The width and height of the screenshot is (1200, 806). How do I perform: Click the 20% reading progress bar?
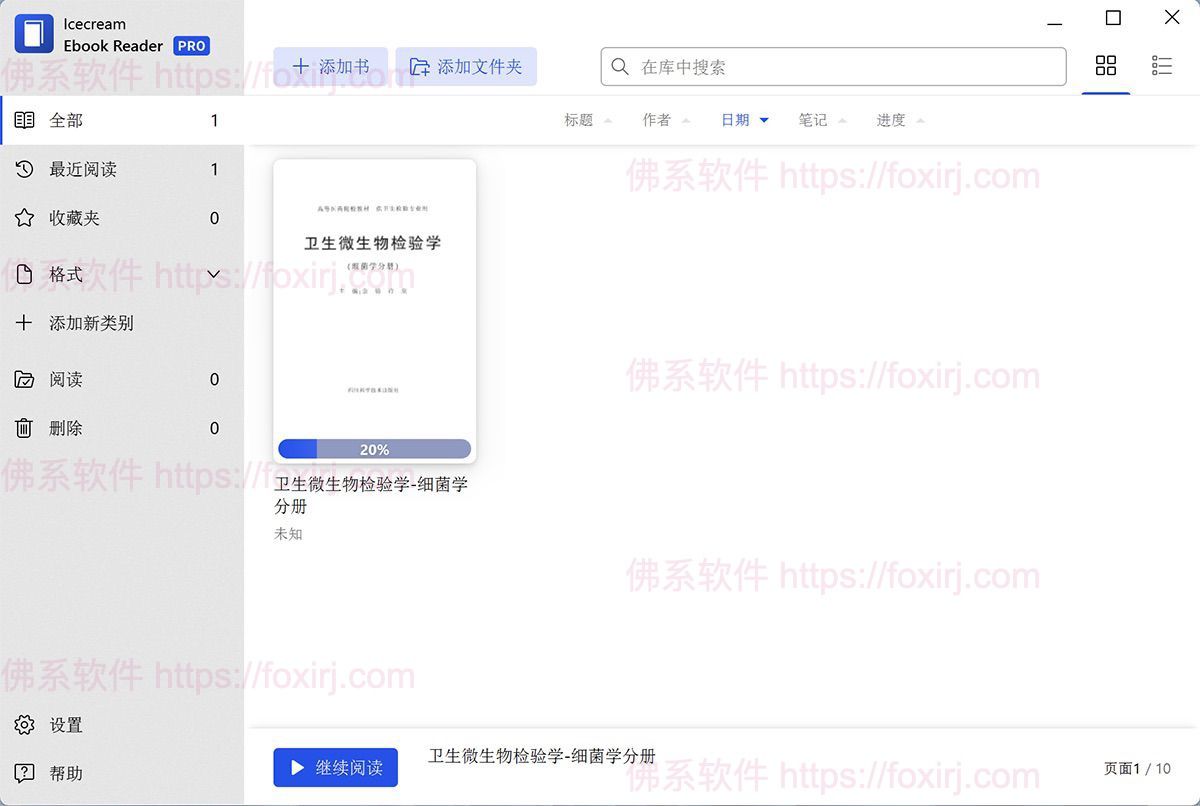pos(374,449)
